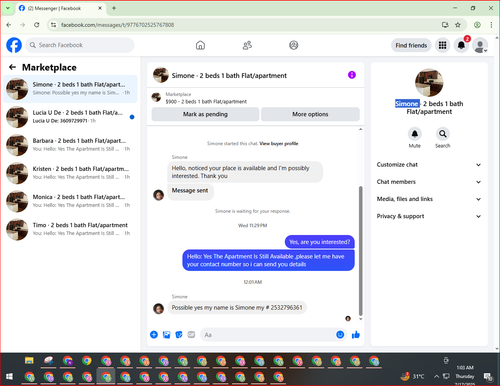This screenshot has height=386, width=500.
Task: Click the site information icon in address bar
Action: tap(53, 25)
